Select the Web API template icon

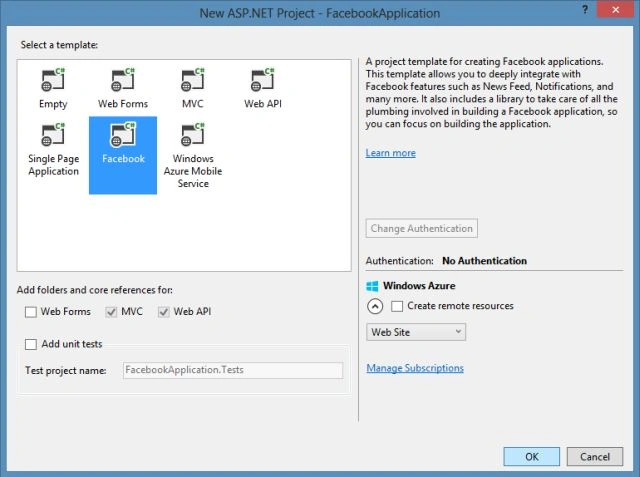coord(262,80)
